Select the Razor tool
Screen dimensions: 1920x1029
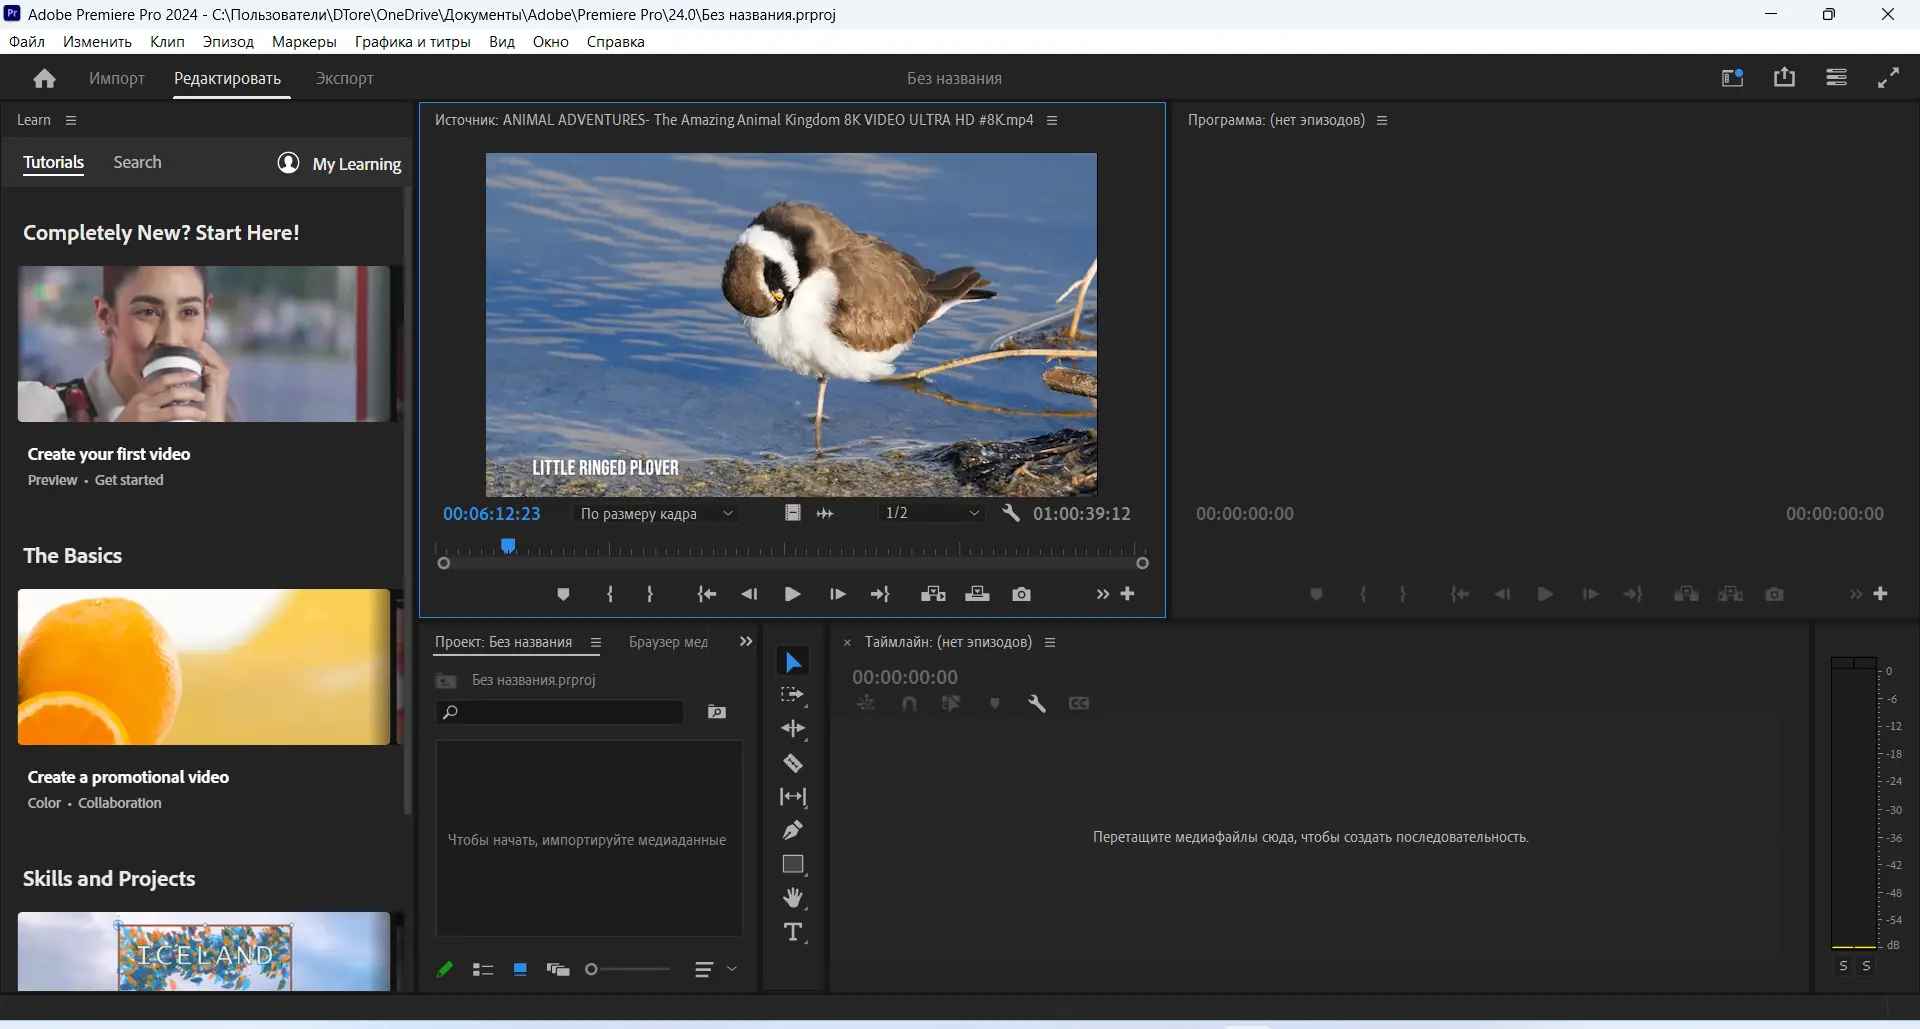coord(793,764)
